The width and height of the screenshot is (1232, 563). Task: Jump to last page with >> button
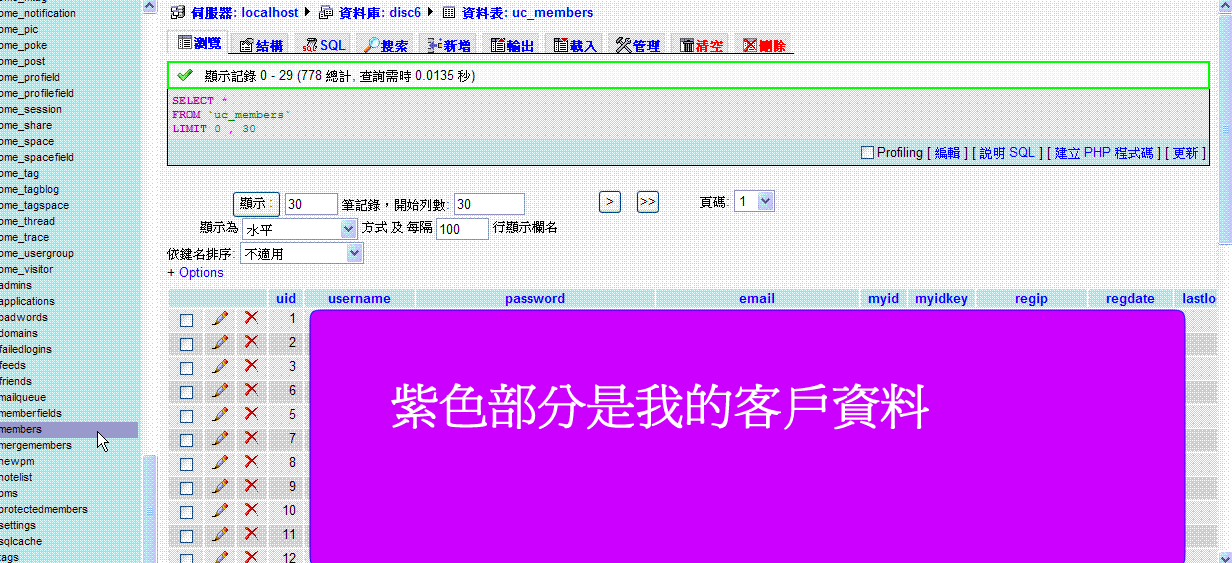click(647, 202)
